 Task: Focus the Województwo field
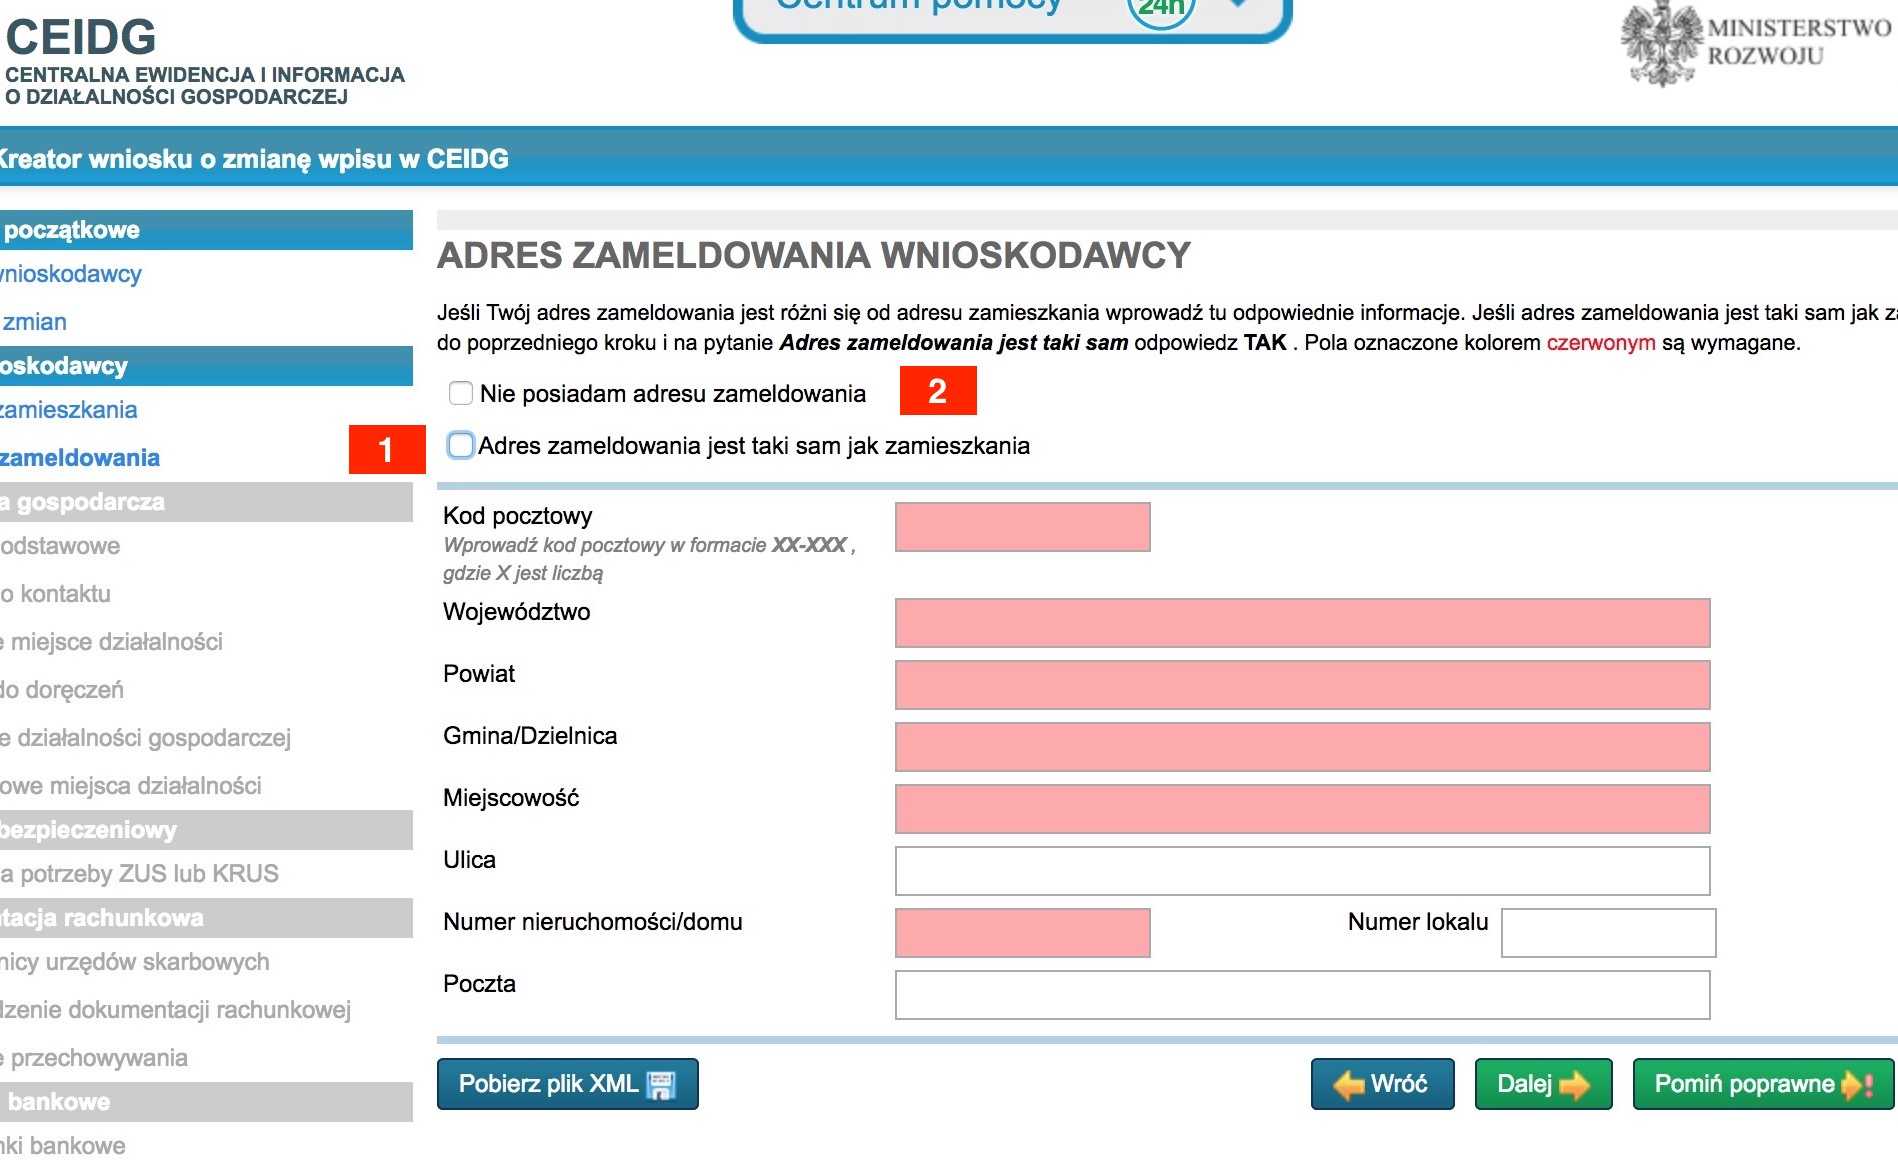[x=1302, y=623]
